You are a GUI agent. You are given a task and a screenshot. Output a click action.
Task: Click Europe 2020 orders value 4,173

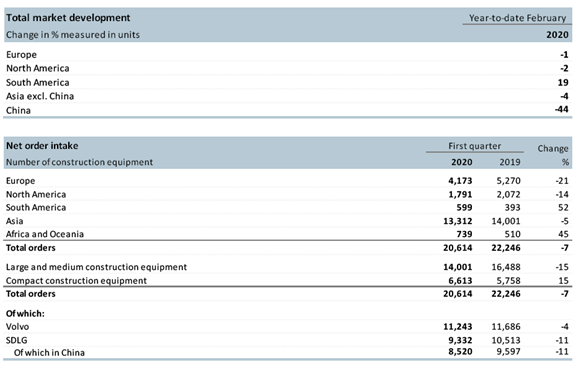[460, 181]
